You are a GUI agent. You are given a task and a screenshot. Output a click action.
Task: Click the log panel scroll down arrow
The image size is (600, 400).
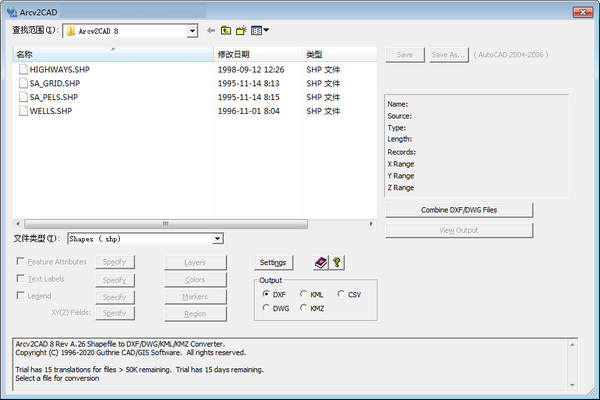pyautogui.click(x=572, y=385)
